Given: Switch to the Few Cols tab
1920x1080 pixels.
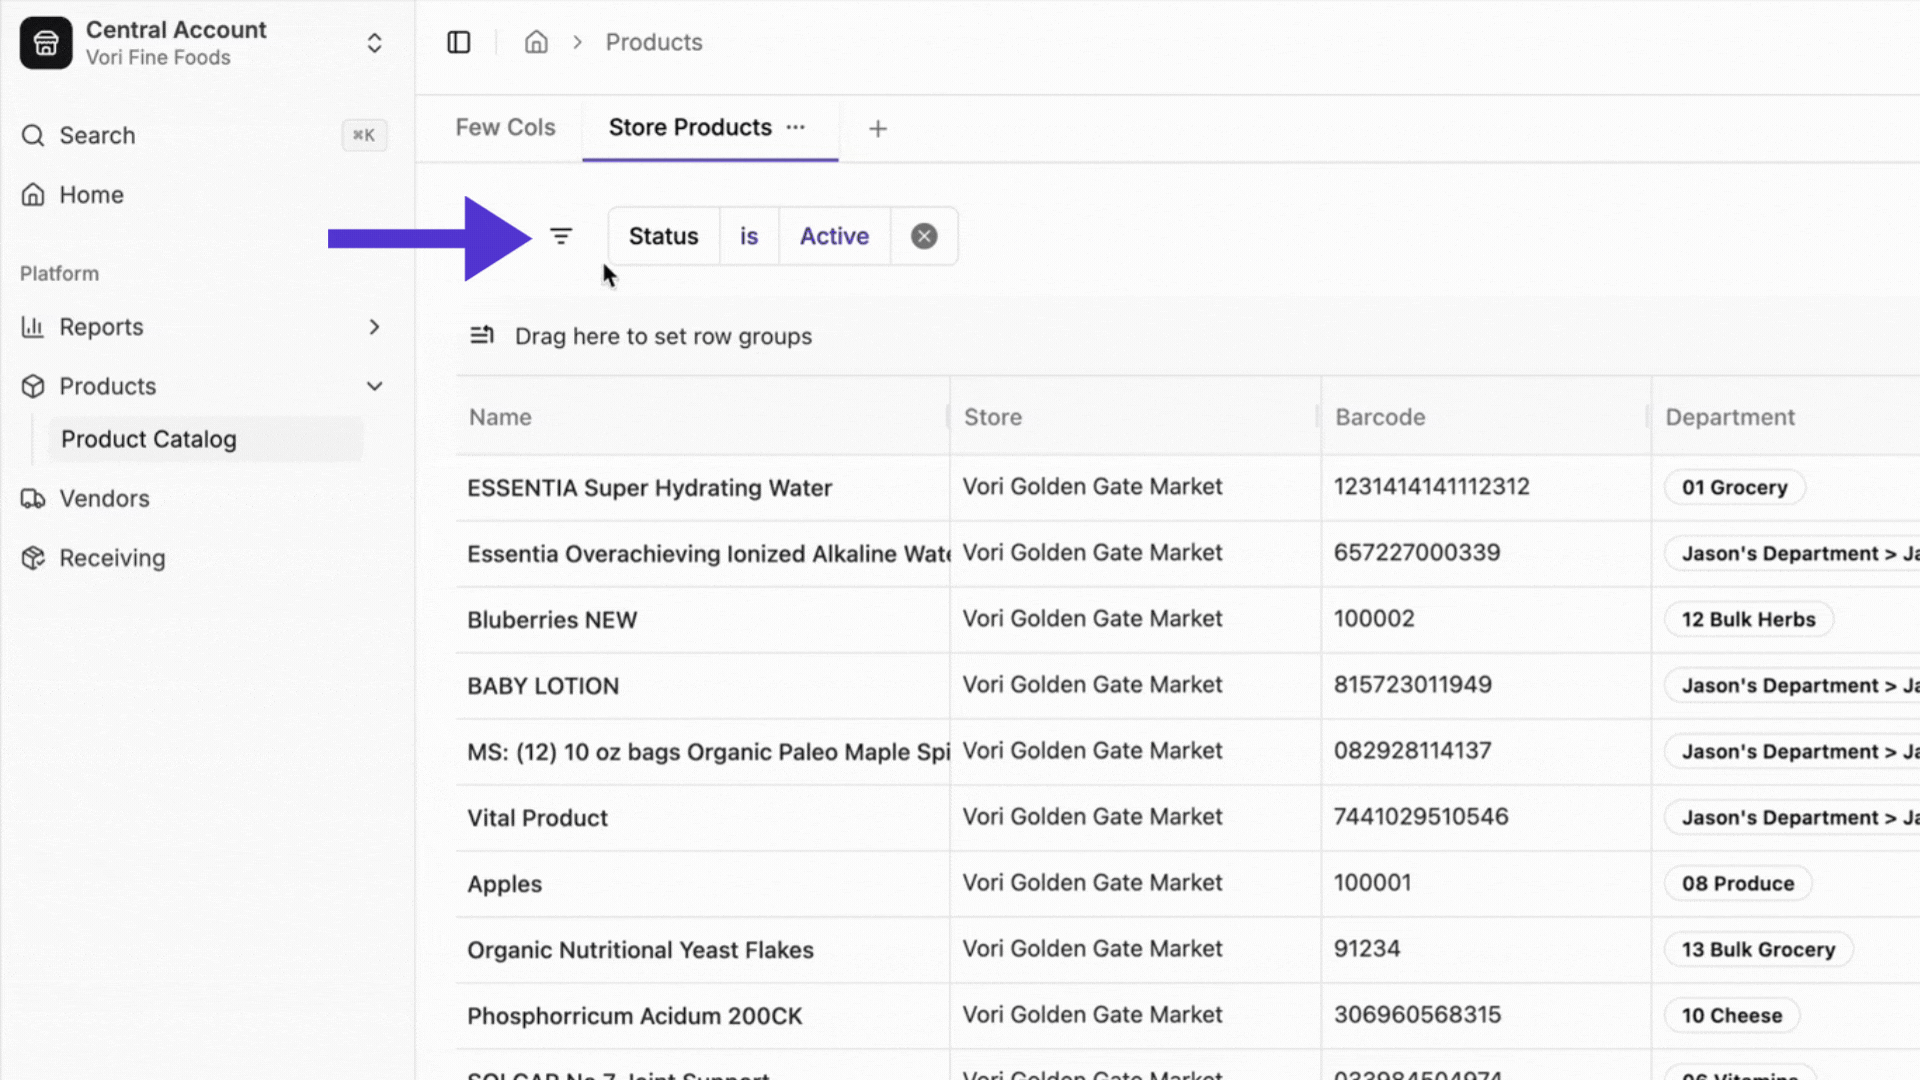Looking at the screenshot, I should (x=505, y=127).
